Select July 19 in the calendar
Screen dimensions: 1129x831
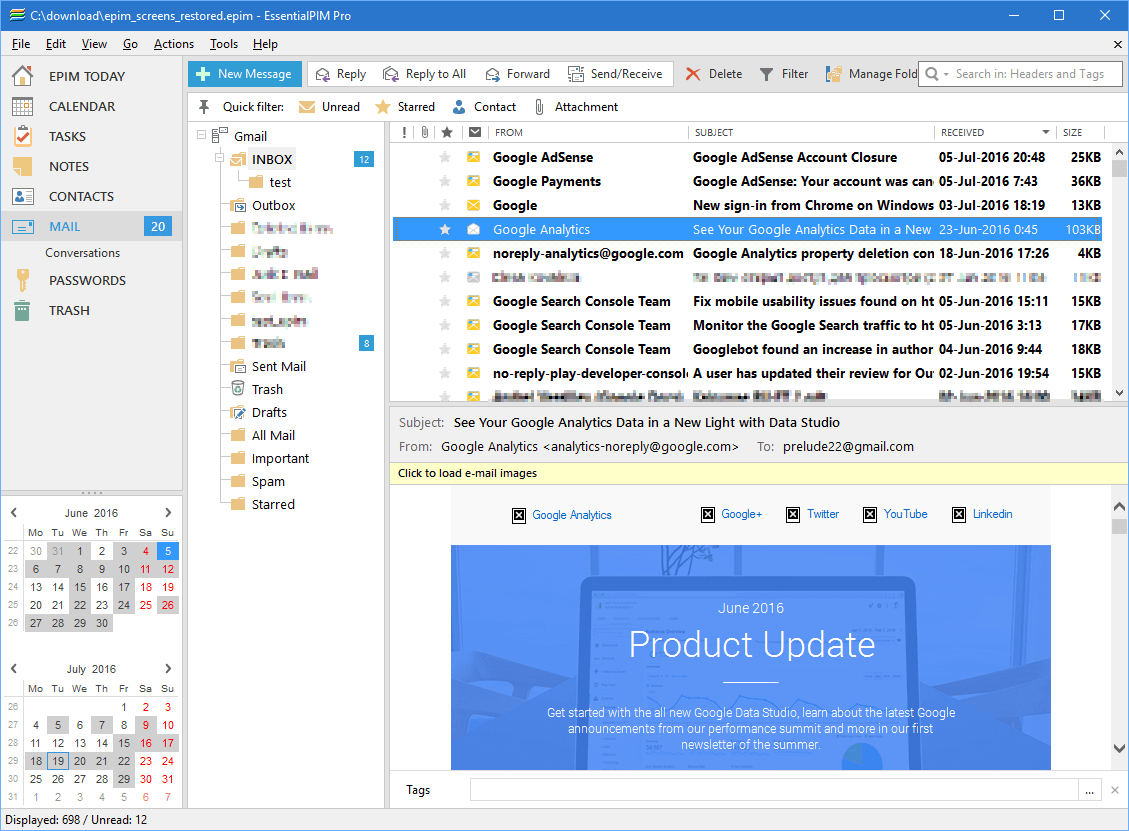[58, 761]
